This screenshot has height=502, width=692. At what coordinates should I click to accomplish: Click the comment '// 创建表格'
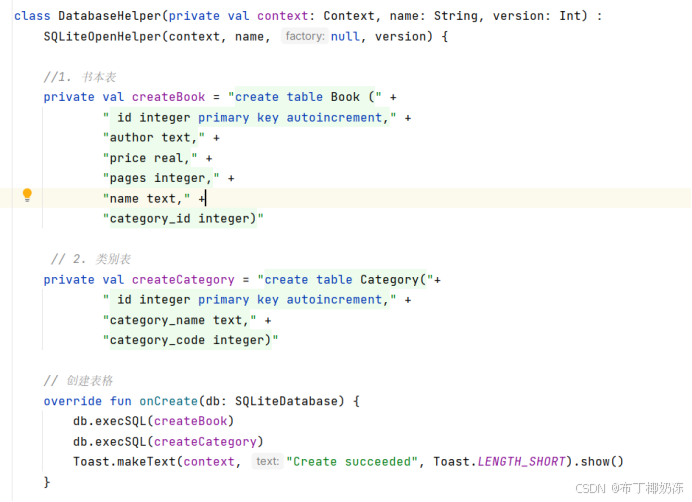[x=78, y=381]
